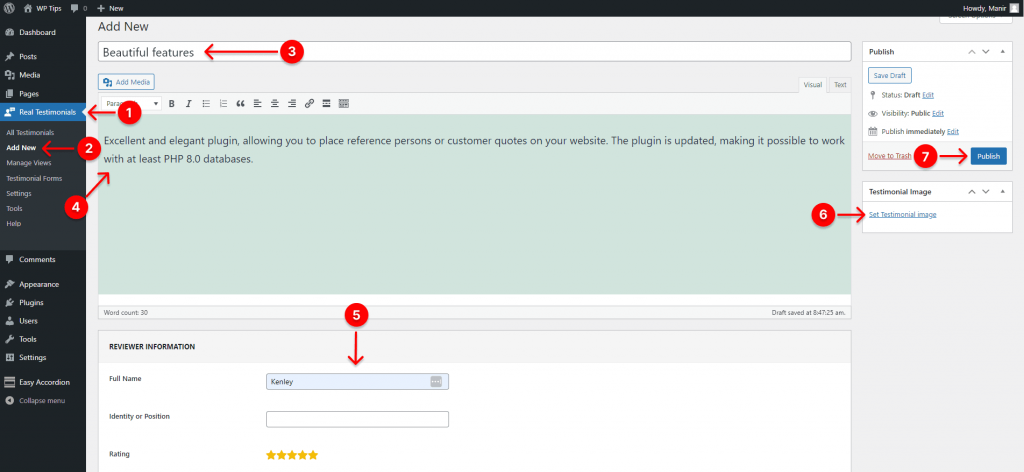This screenshot has width=1024, height=472.
Task: Open WP Tips site home link
Action: point(42,8)
